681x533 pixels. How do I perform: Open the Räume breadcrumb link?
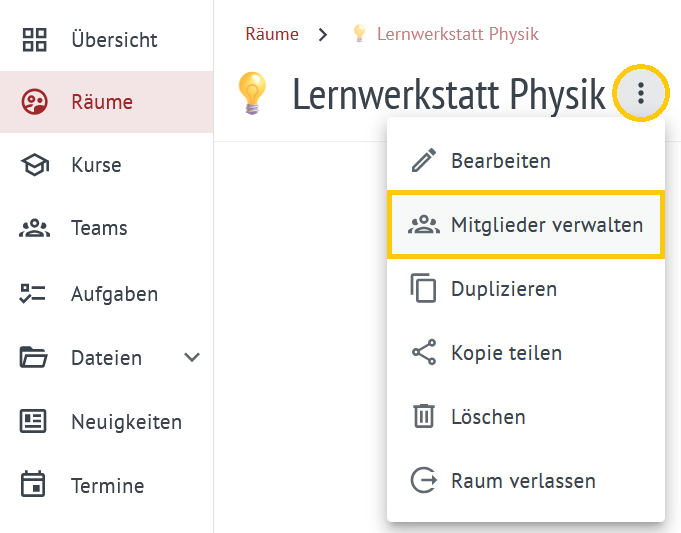[272, 34]
